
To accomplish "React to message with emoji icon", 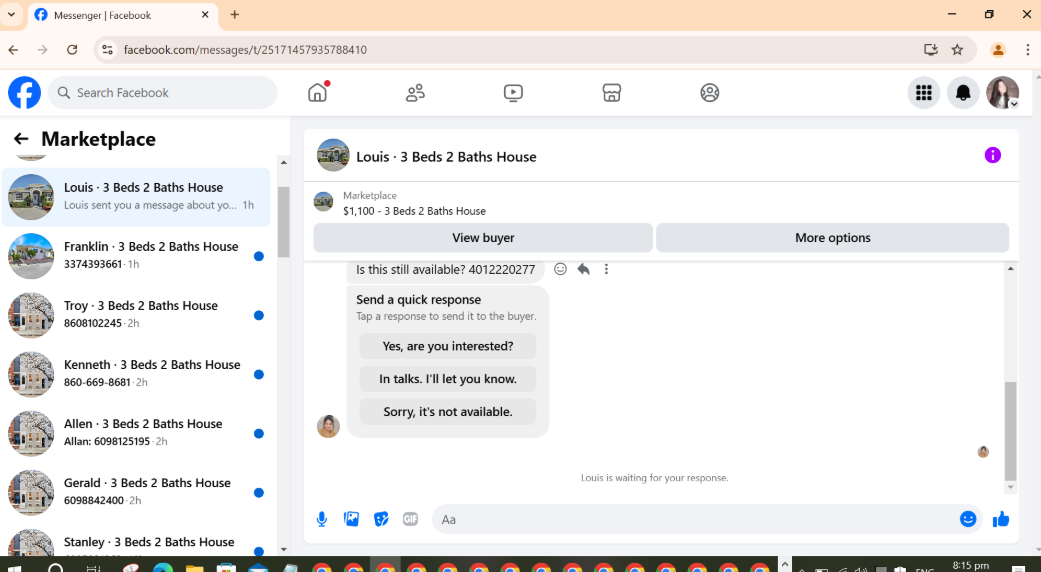I will click(560, 269).
